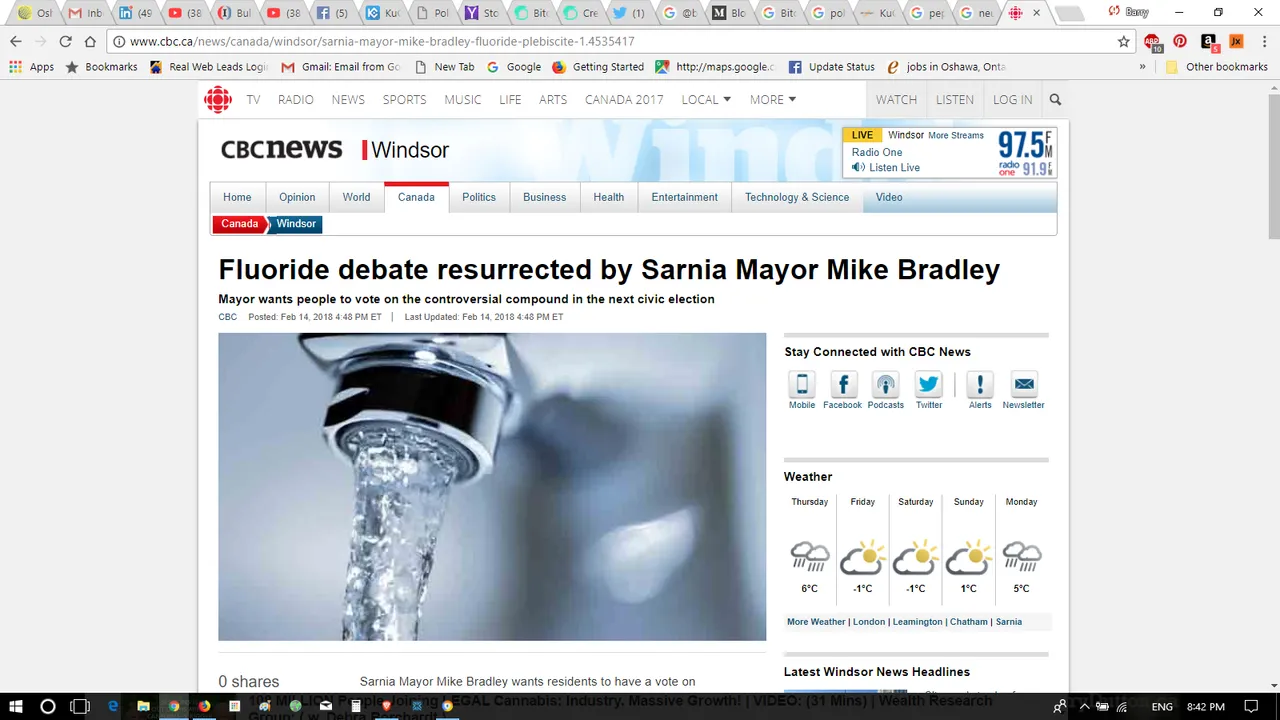Open the AdBlock Plus extension

tap(1153, 42)
